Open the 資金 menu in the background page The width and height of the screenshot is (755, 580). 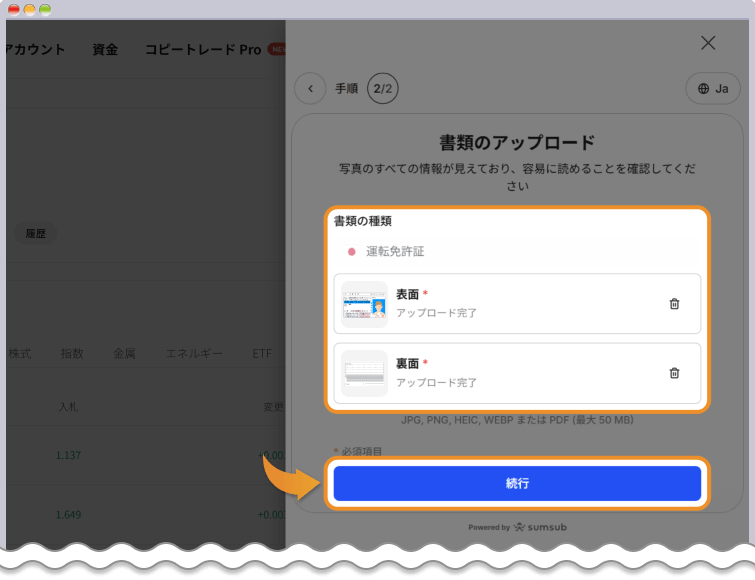105,49
